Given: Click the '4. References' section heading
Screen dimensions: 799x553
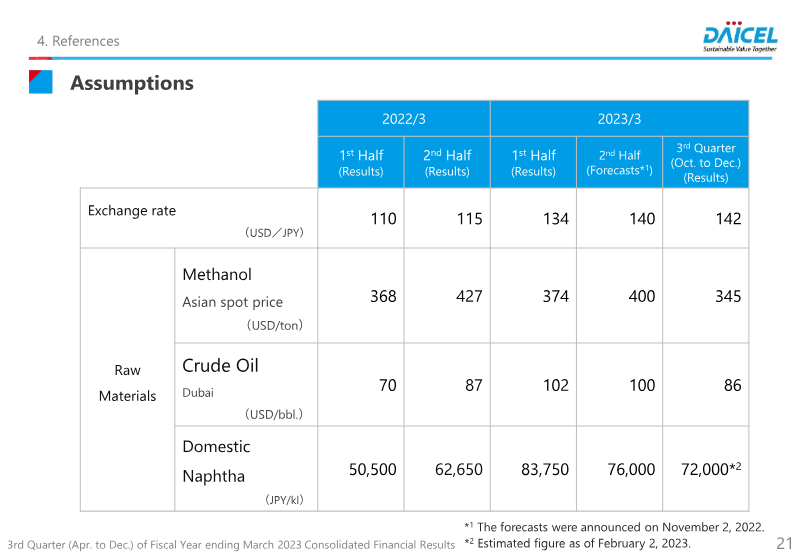Looking at the screenshot, I should [x=78, y=41].
